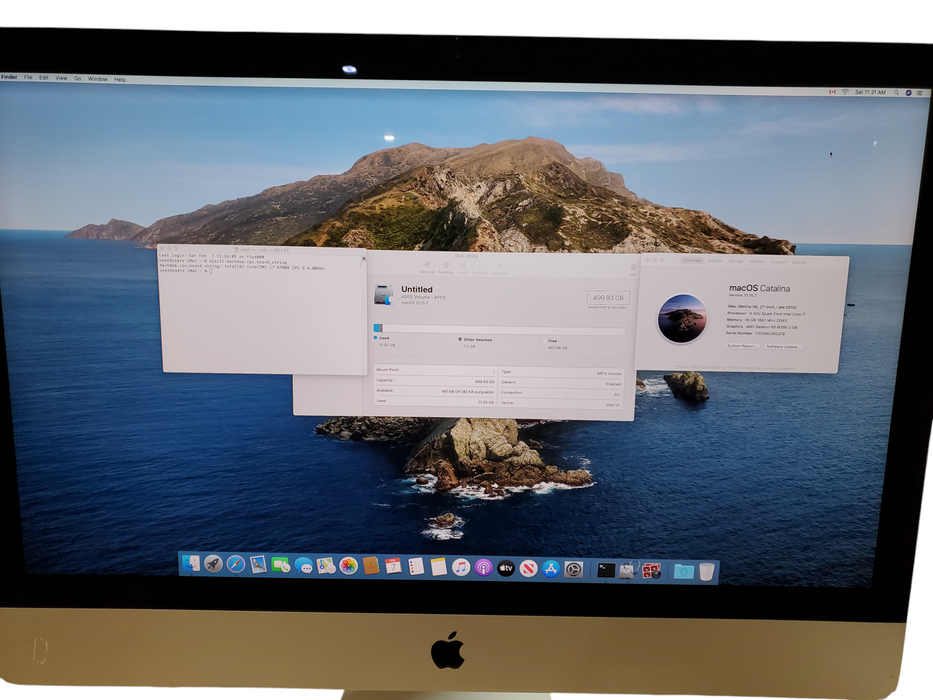
Task: Open Messages from the Dock
Action: point(303,565)
